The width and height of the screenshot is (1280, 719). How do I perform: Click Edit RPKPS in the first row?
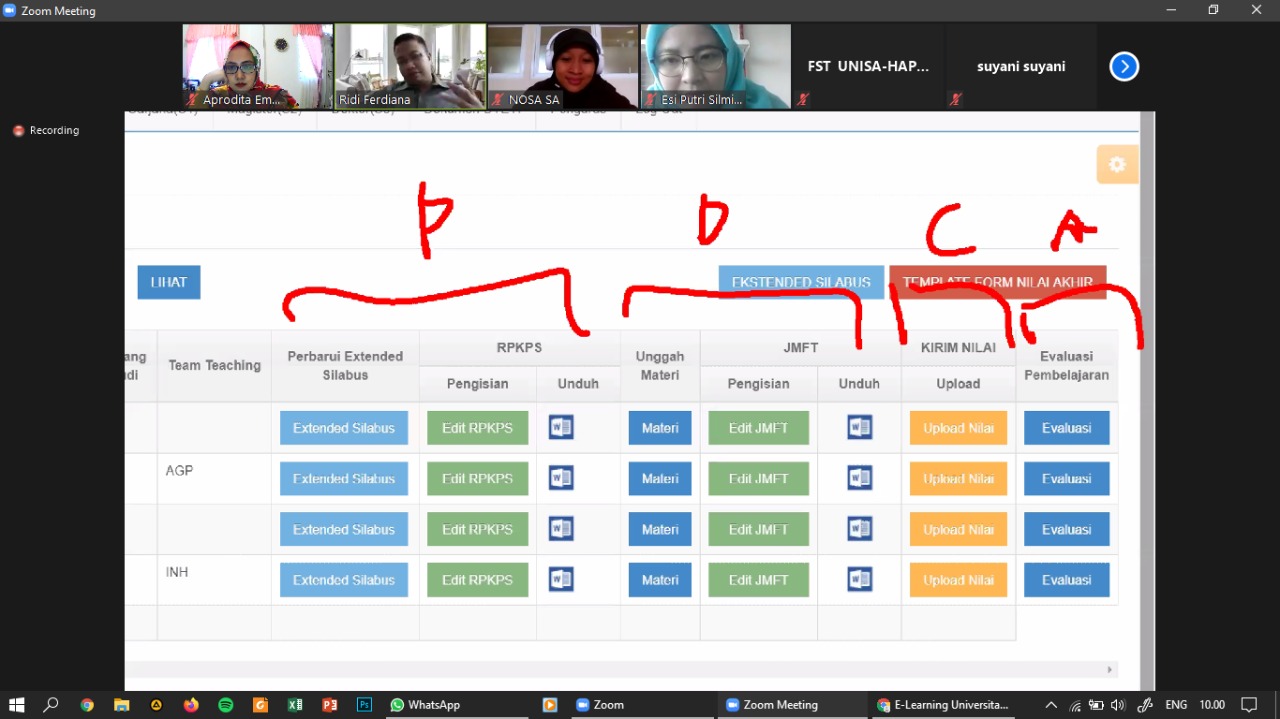[477, 428]
